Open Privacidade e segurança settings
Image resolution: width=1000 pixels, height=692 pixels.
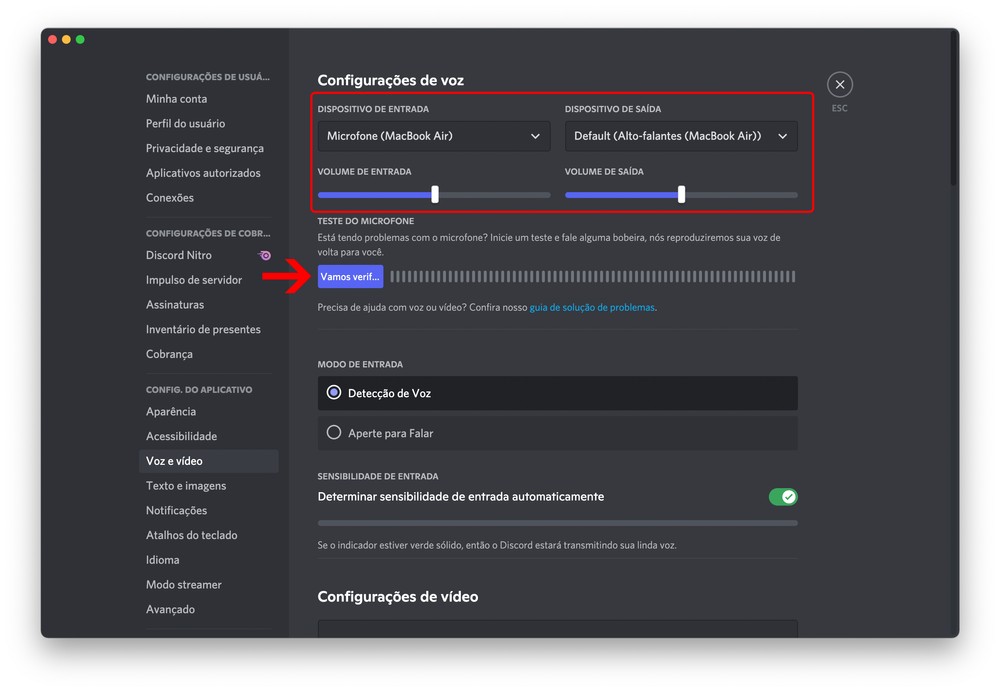(205, 148)
